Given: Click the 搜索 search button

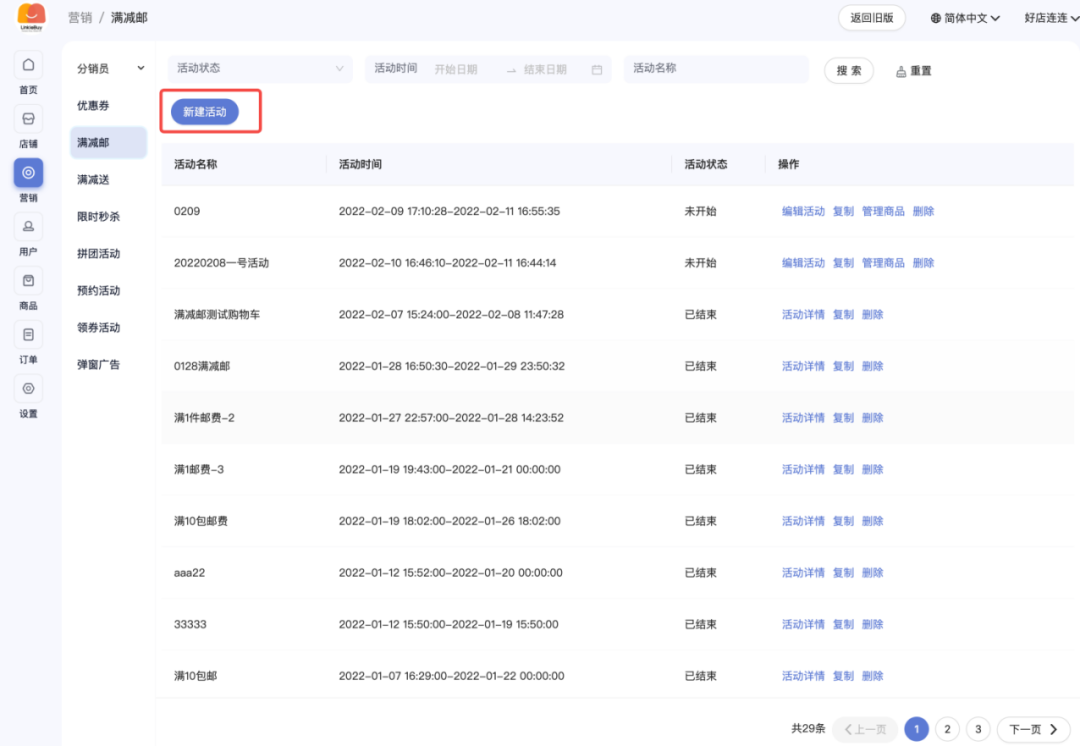Looking at the screenshot, I should [849, 70].
